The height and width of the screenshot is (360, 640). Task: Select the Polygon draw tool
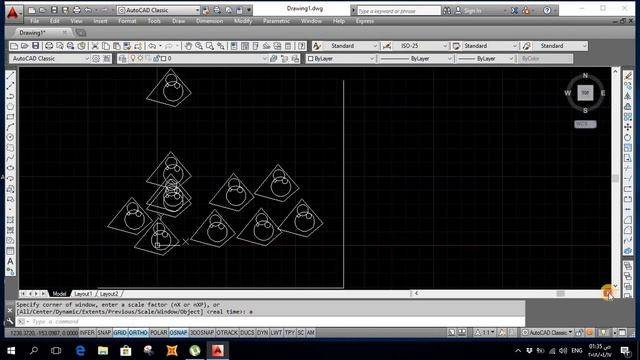(11, 107)
